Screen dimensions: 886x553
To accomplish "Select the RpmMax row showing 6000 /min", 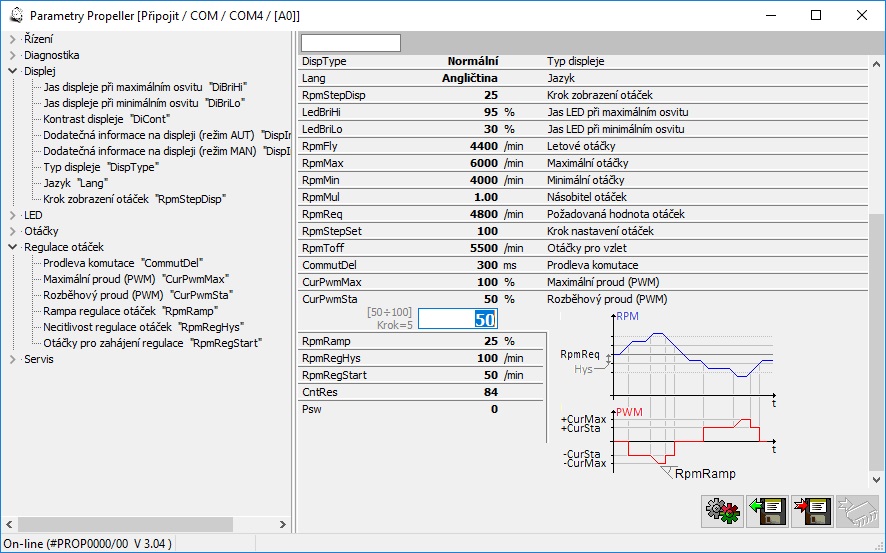I will (583, 163).
